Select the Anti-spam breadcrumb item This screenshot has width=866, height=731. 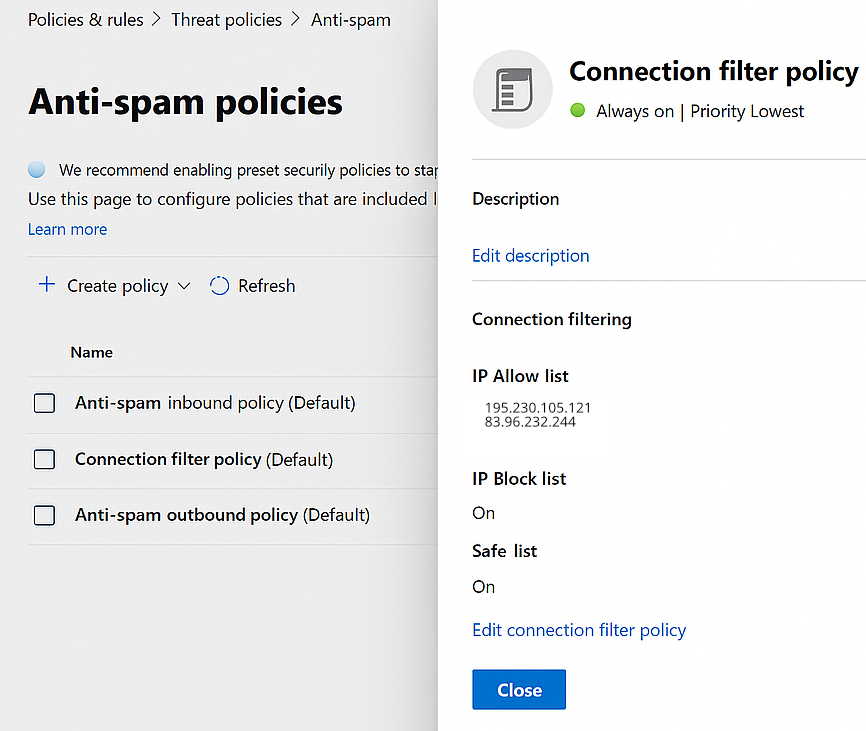tap(351, 20)
